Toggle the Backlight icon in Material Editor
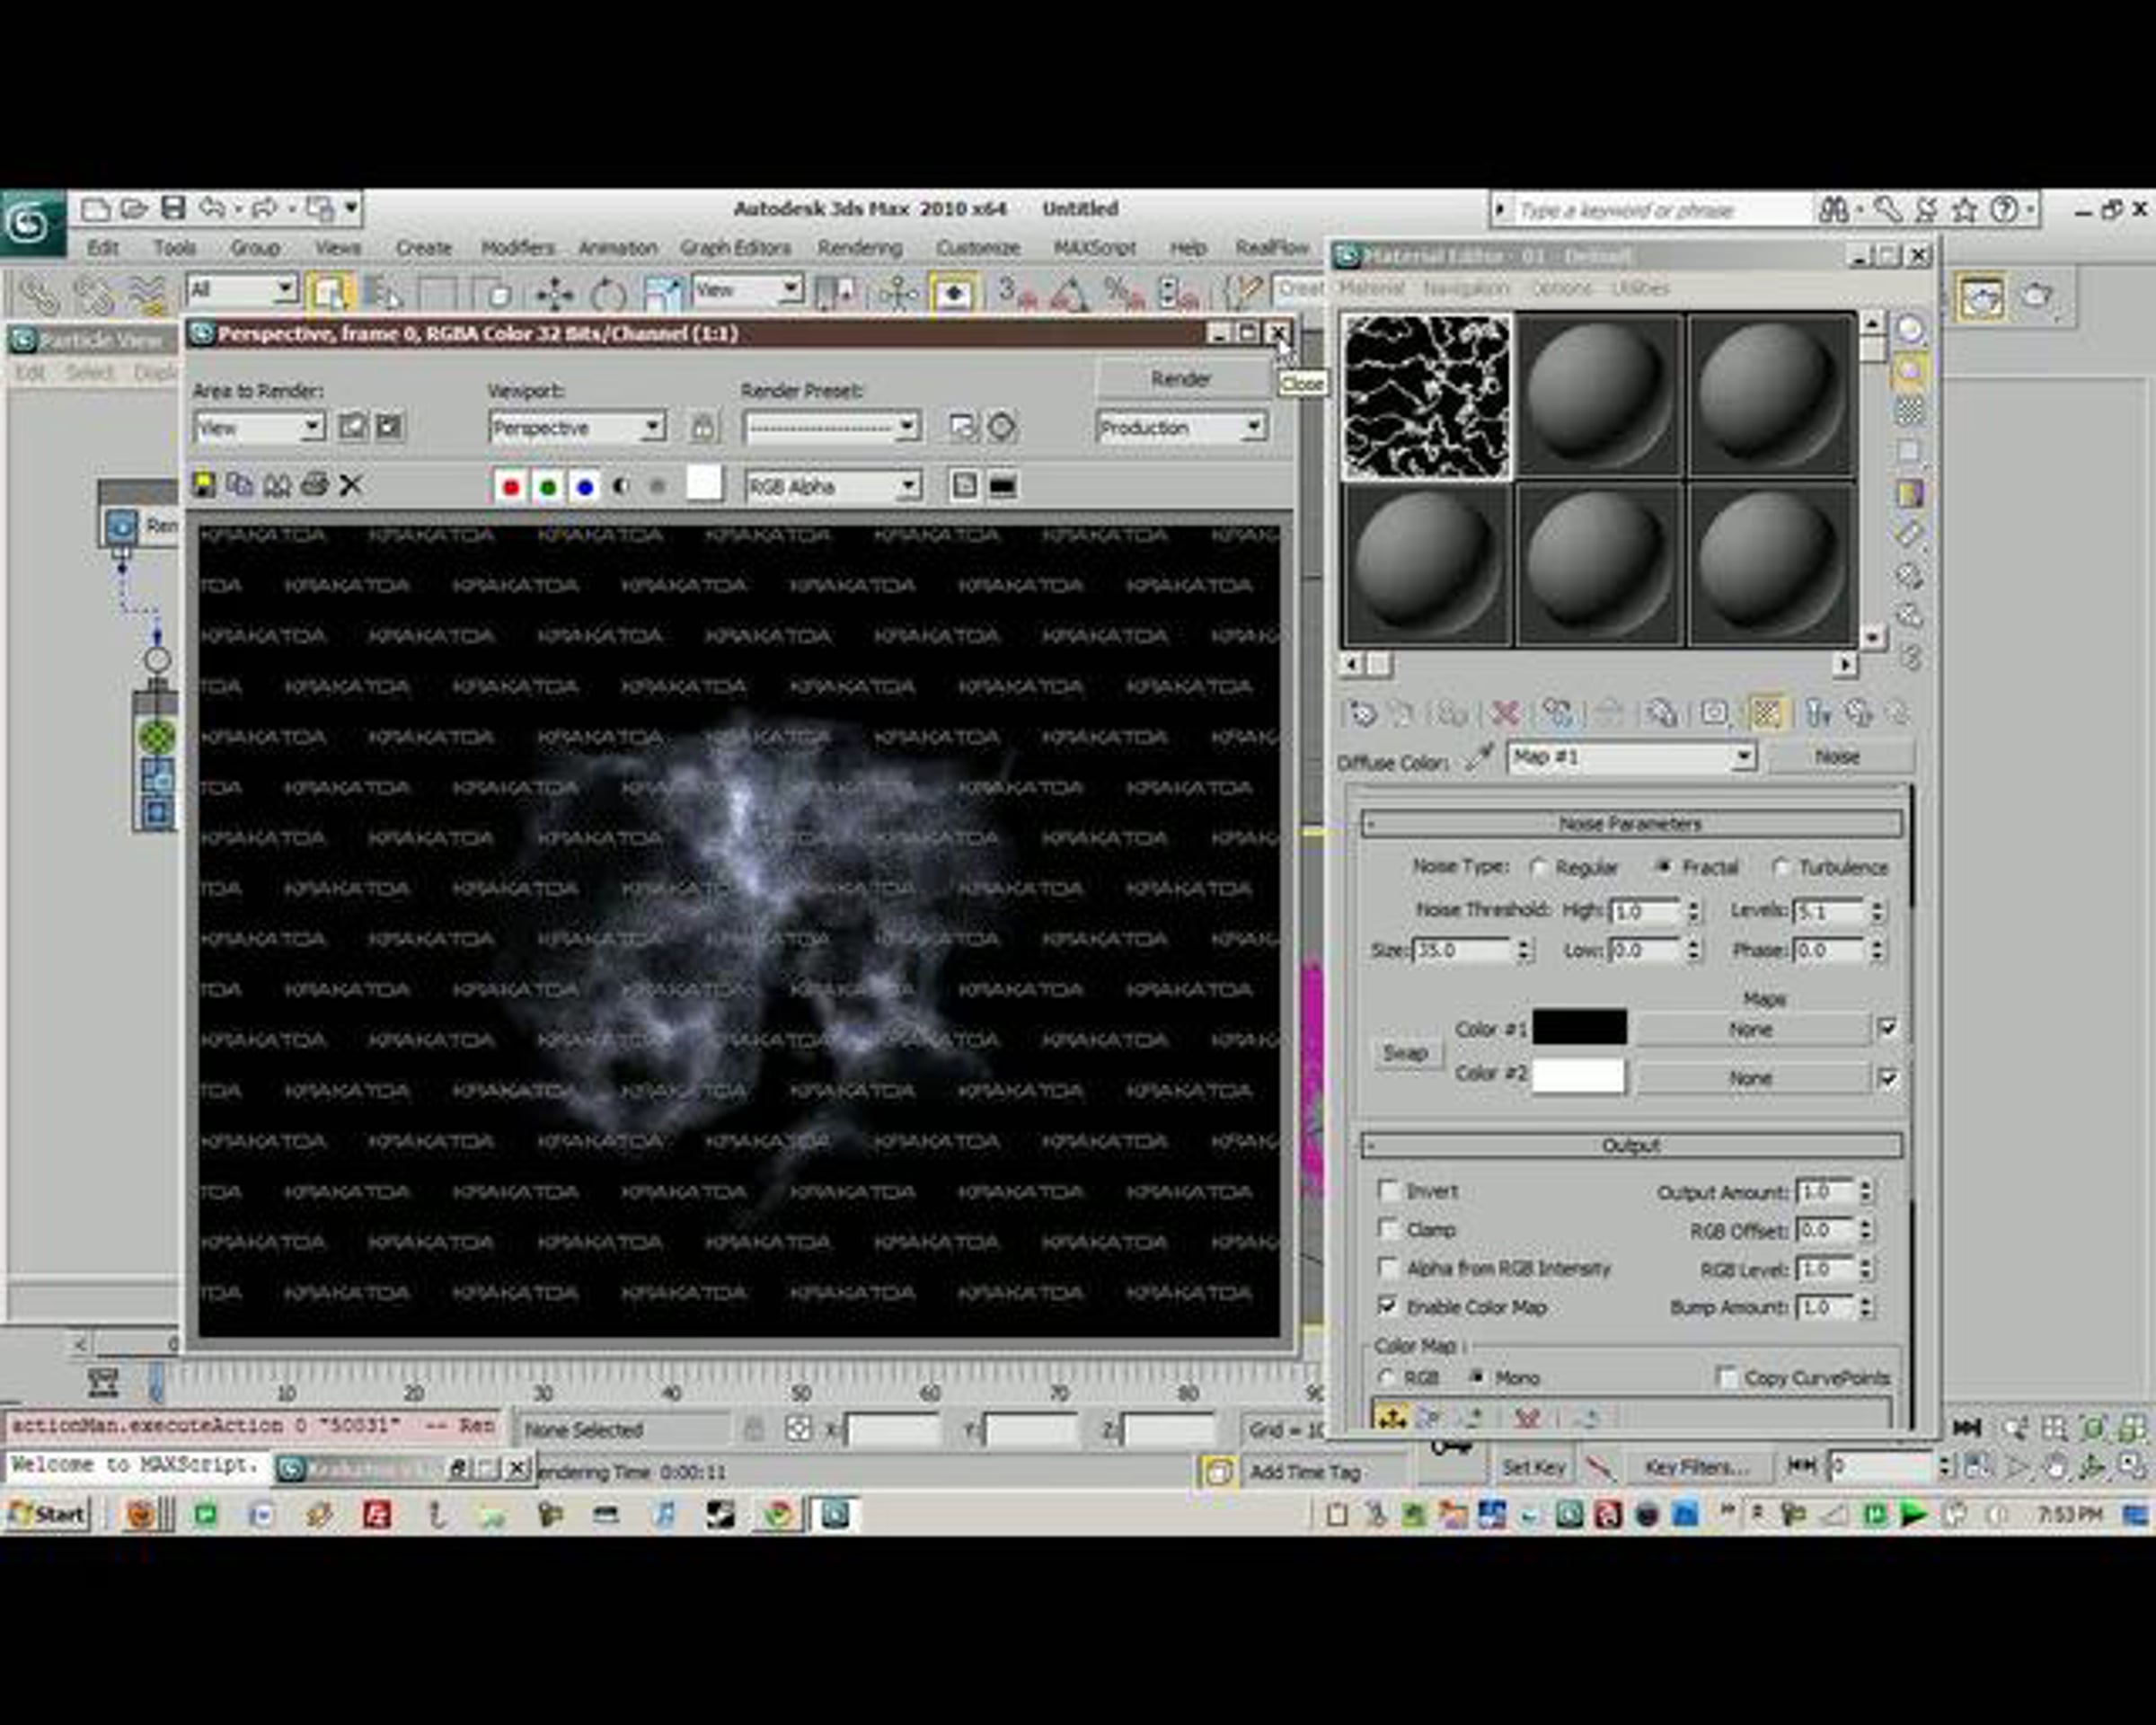Image resolution: width=2156 pixels, height=1725 pixels. click(1909, 371)
